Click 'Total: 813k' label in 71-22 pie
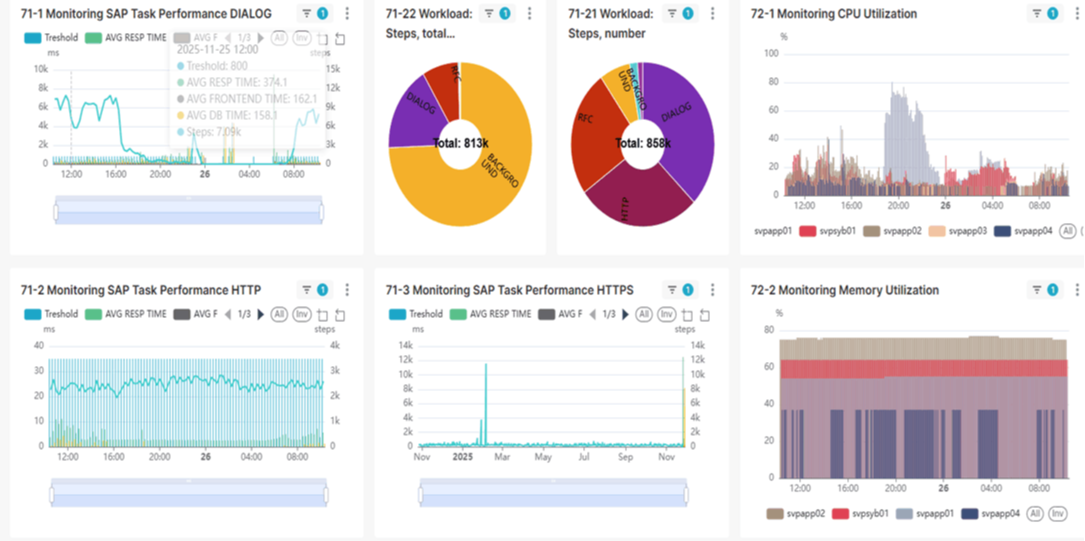The height and width of the screenshot is (541, 1085). pyautogui.click(x=460, y=143)
